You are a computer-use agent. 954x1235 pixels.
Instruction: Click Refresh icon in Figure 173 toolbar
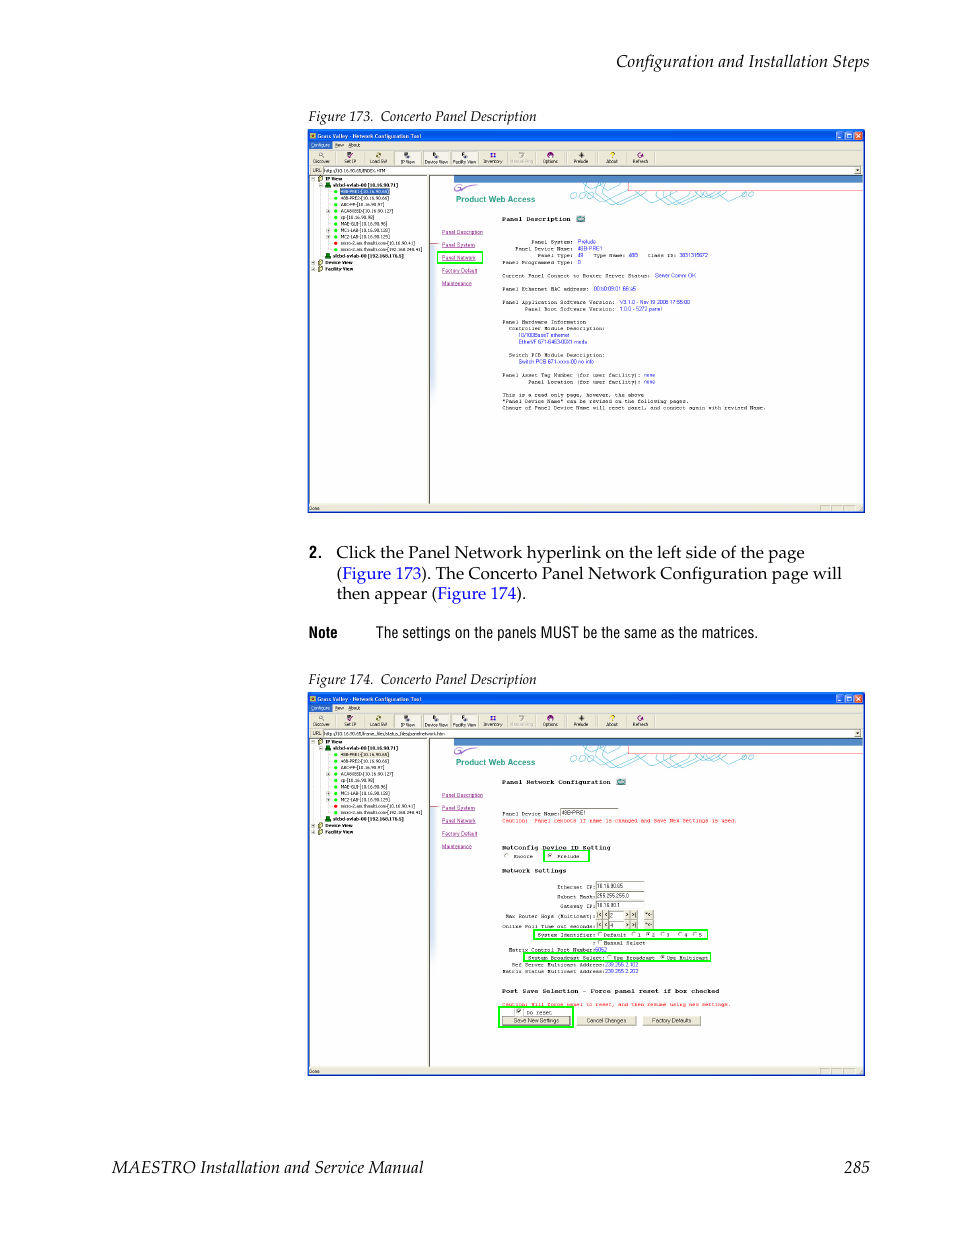(x=640, y=157)
